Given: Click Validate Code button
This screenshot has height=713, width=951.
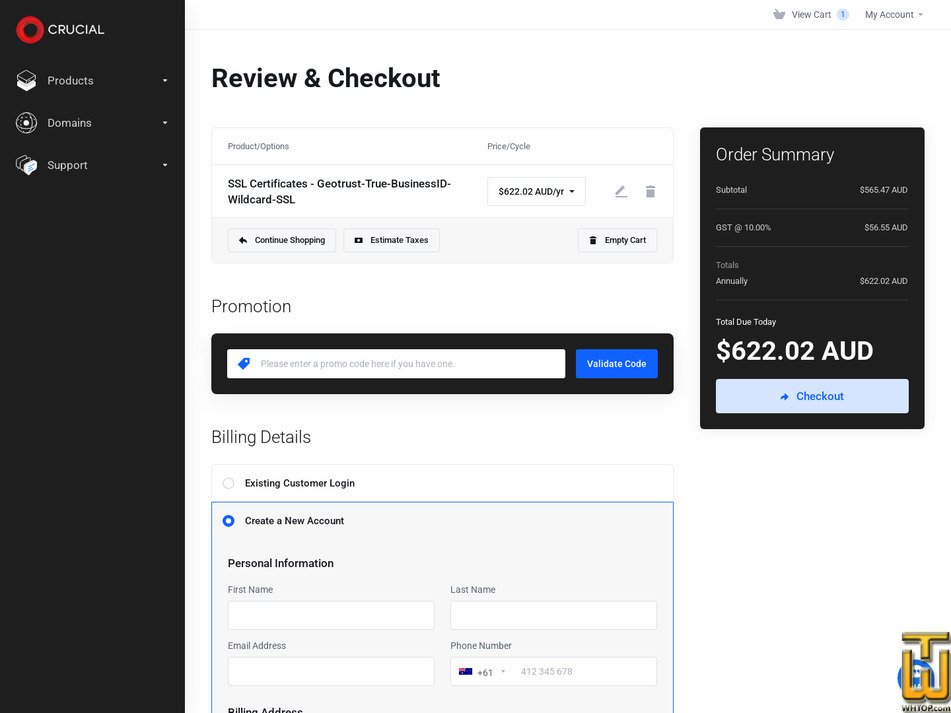Looking at the screenshot, I should click(616, 364).
